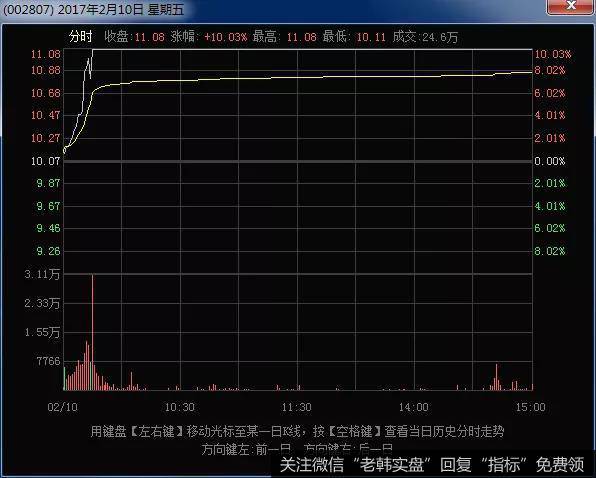Image resolution: width=596 pixels, height=478 pixels.
Task: Select the 成交 24.6万 volume reading
Action: [x=425, y=37]
